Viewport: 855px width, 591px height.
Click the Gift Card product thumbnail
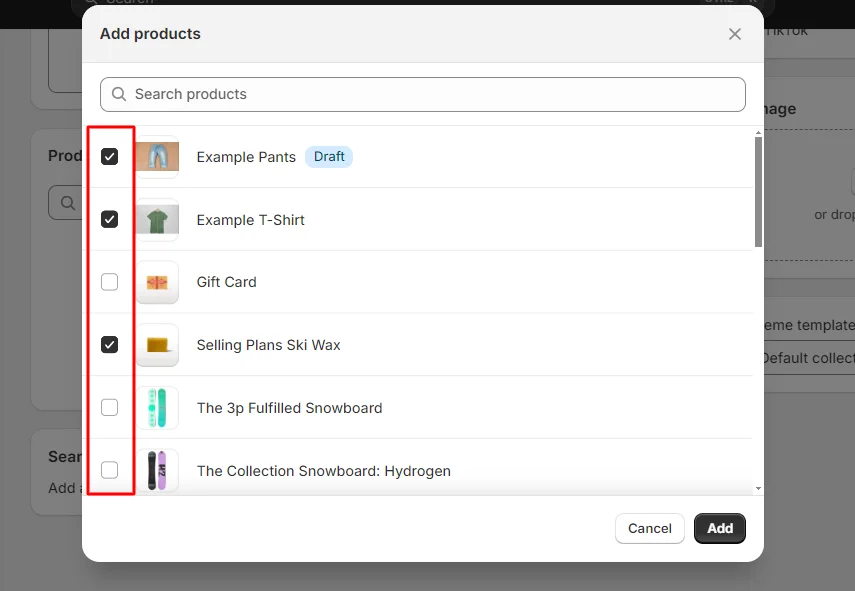click(157, 281)
